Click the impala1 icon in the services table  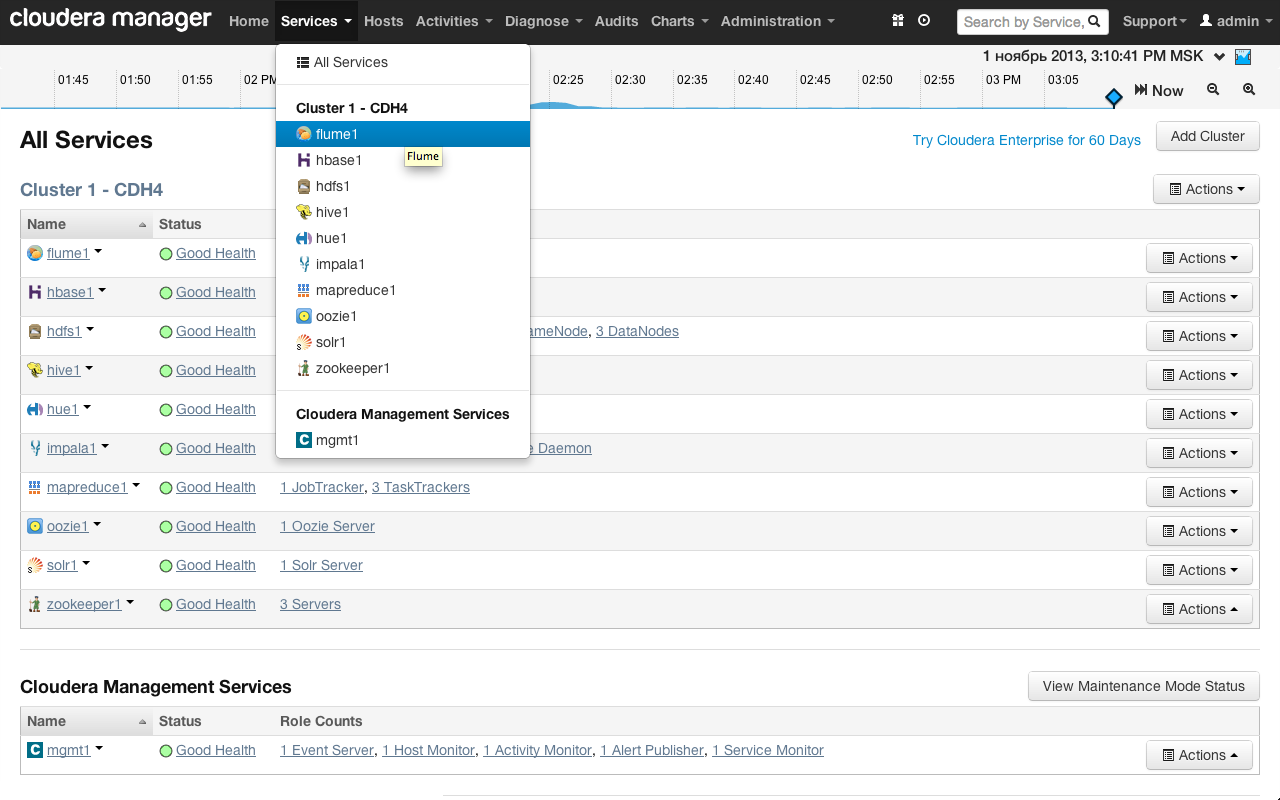coord(35,448)
